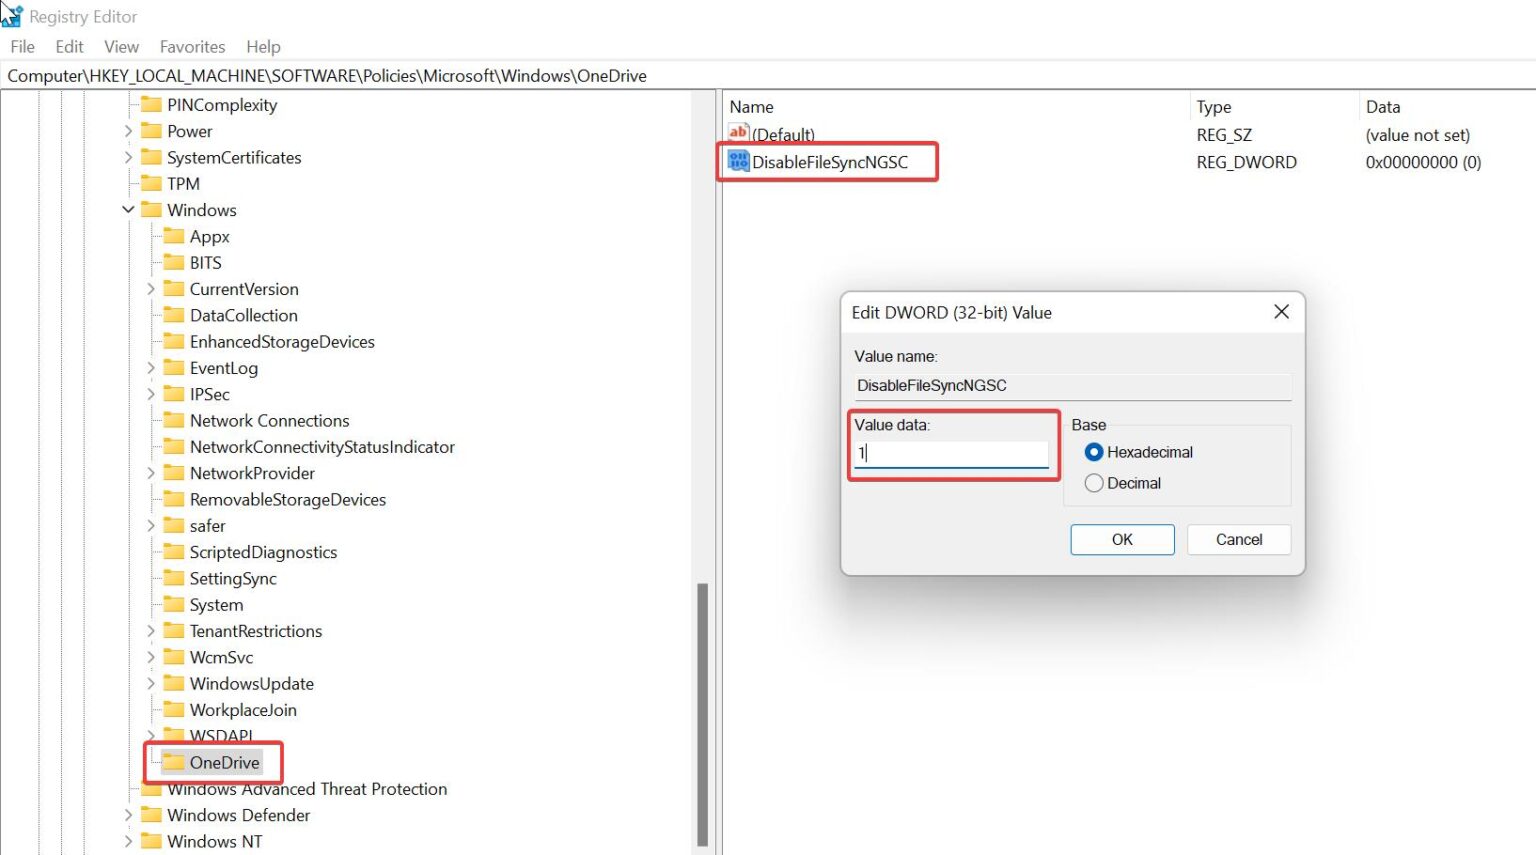Click the Registry Editor icon in the title bar

(x=14, y=14)
